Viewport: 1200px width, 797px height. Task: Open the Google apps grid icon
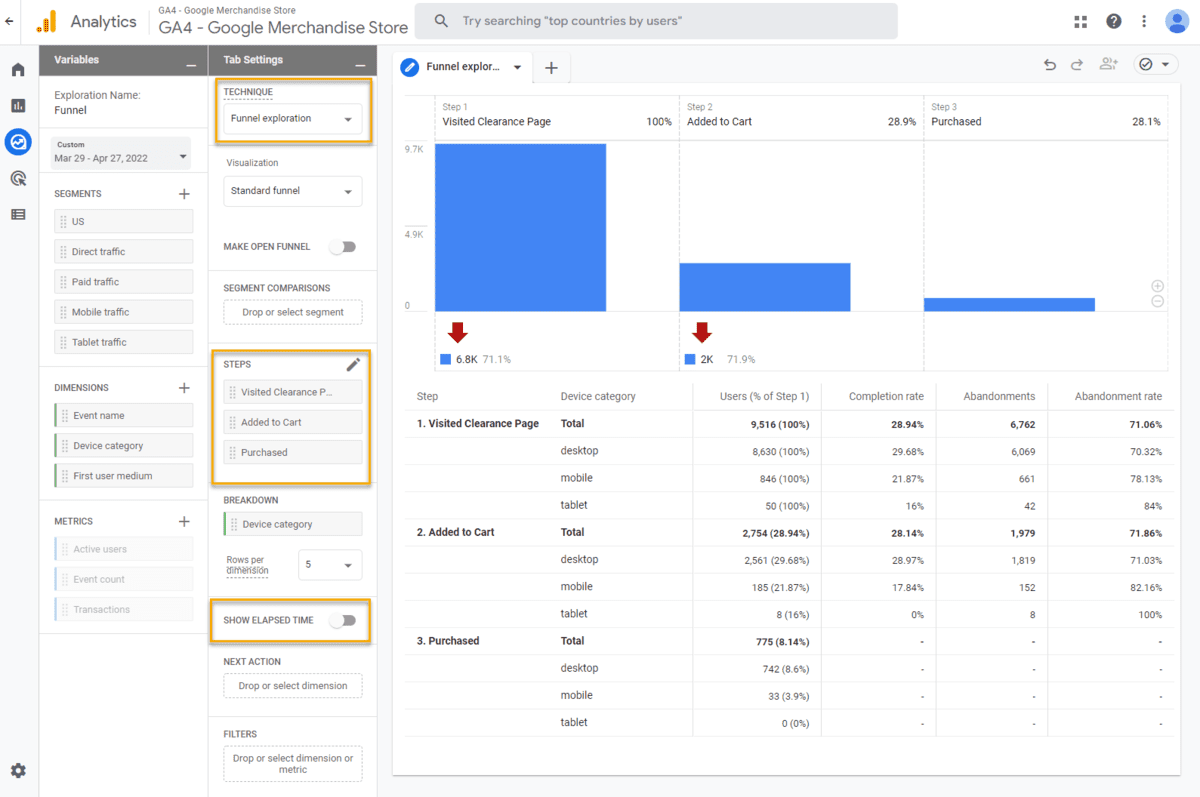point(1080,22)
